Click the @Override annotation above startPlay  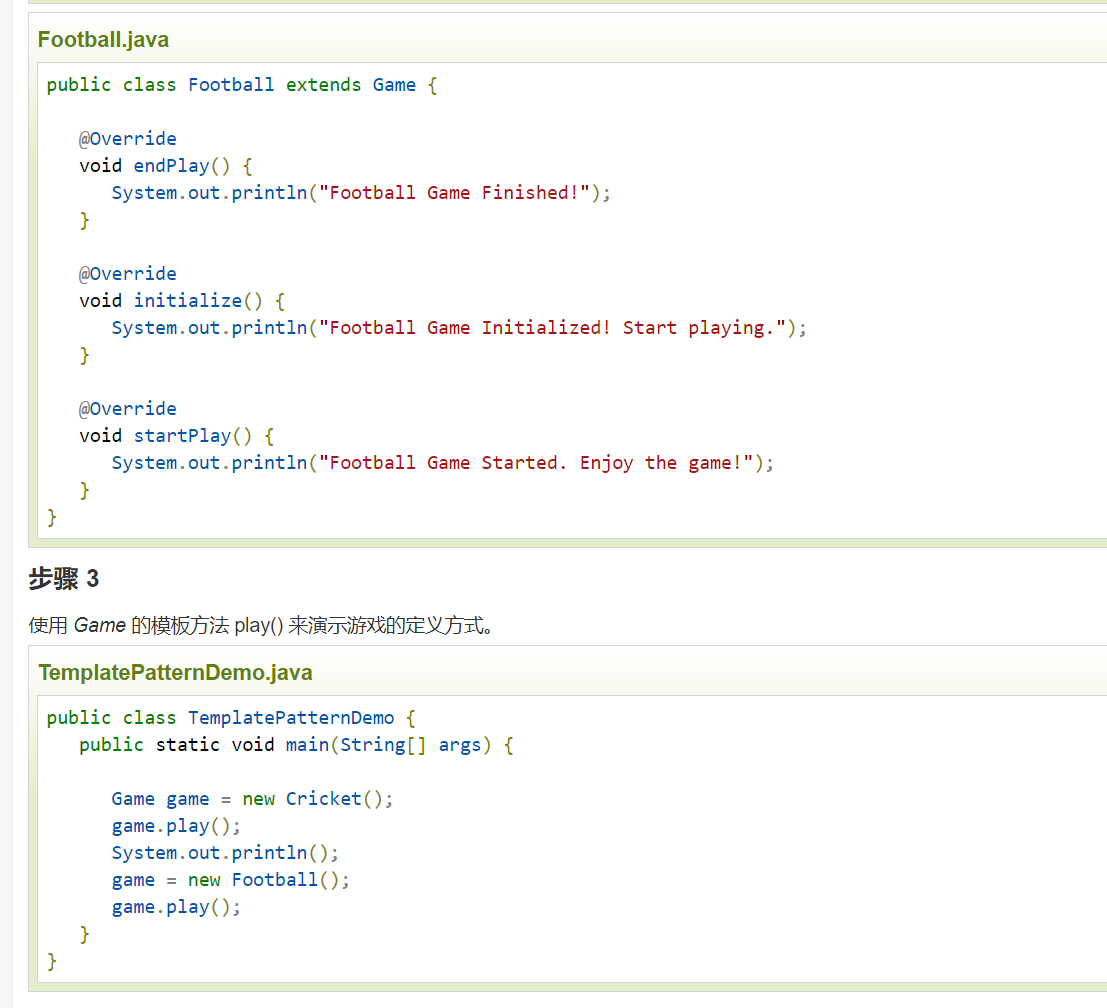(x=128, y=409)
